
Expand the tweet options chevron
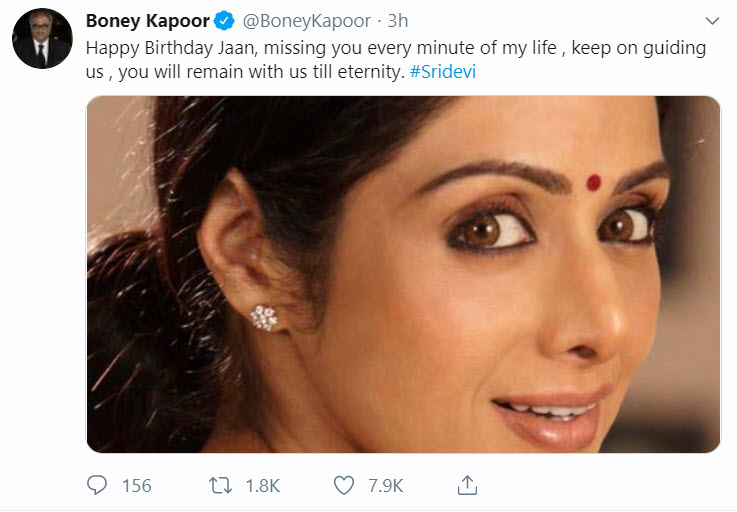[x=711, y=21]
